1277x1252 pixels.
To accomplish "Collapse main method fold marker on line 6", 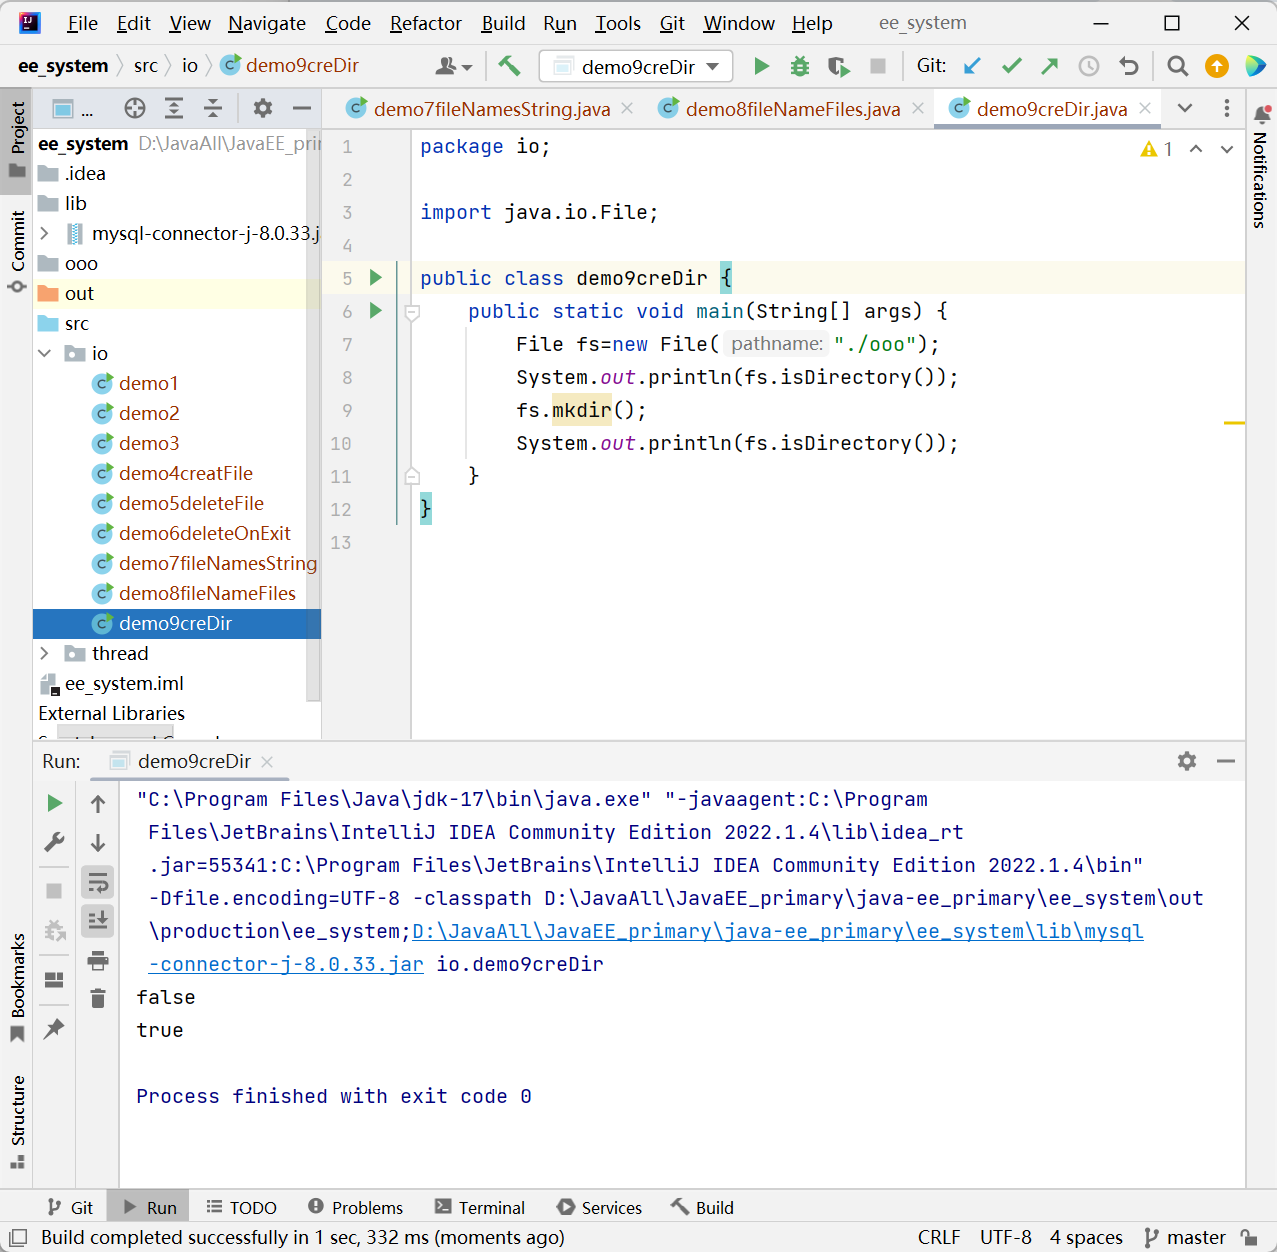I will click(411, 311).
